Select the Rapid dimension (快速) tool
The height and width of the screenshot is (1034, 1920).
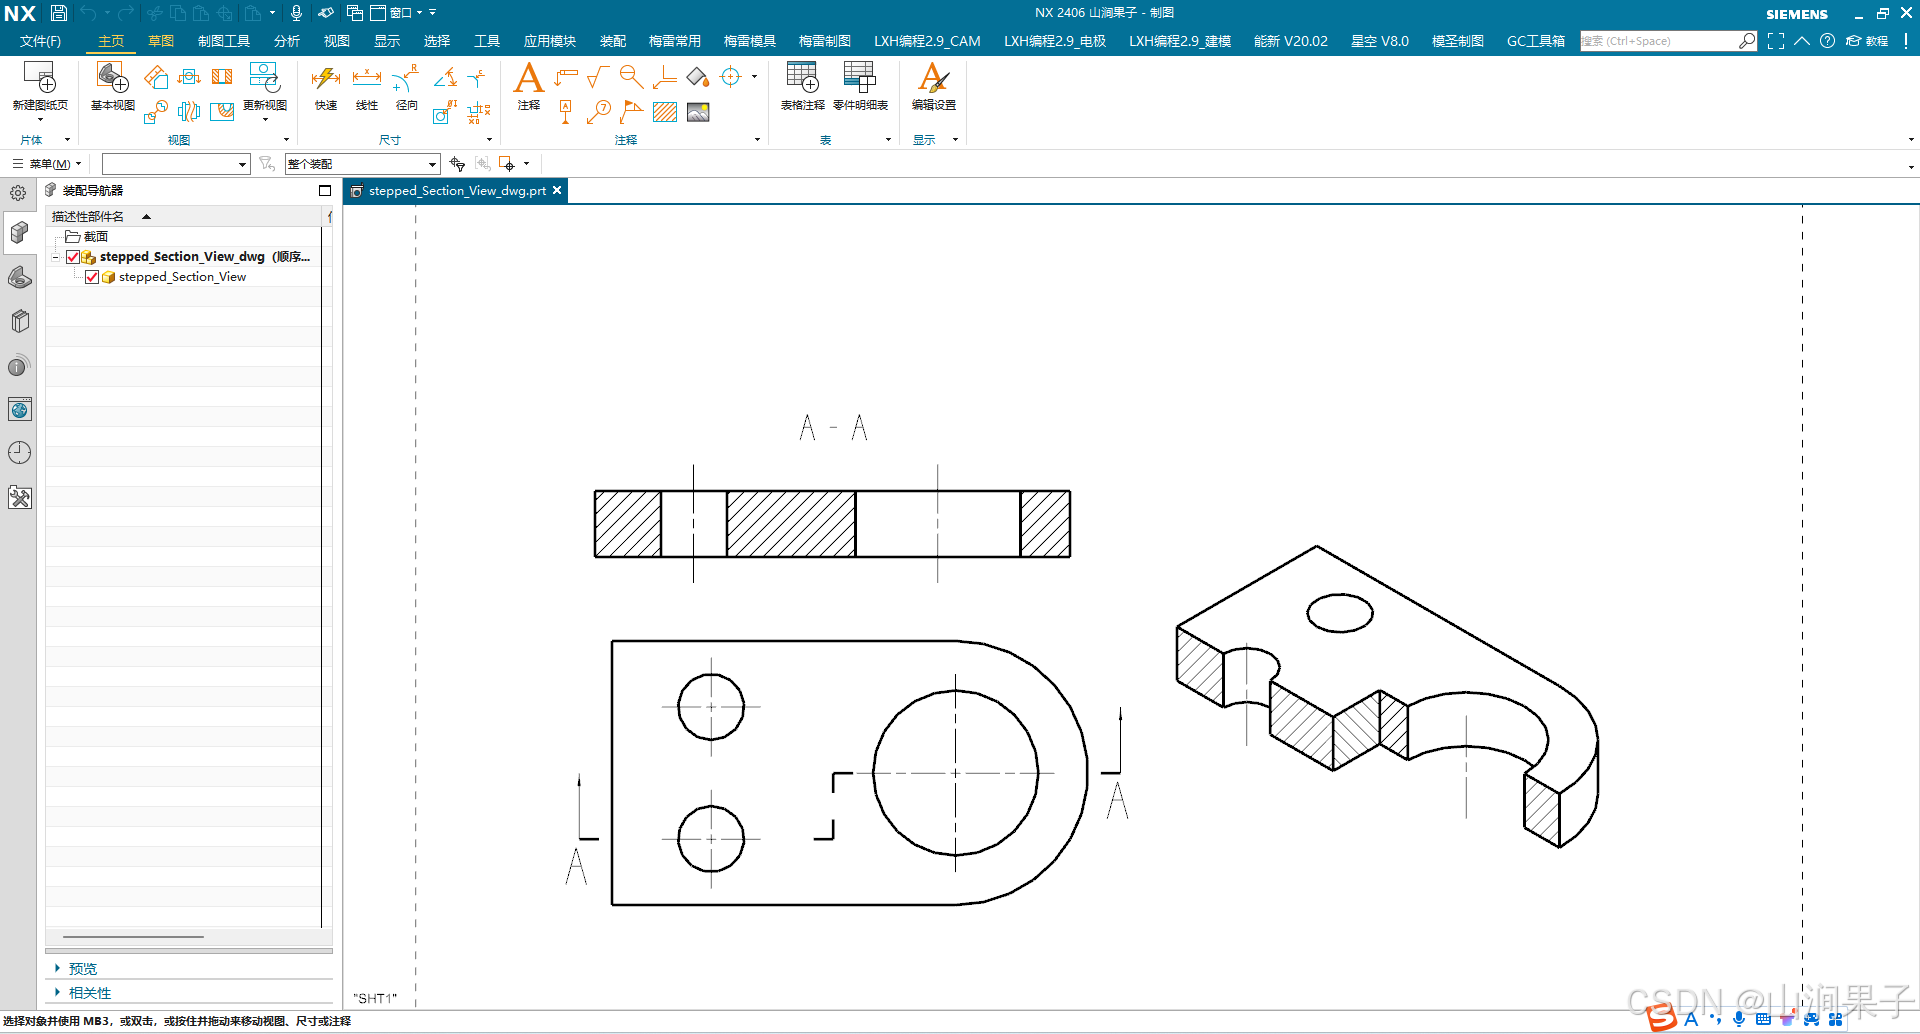[x=326, y=86]
